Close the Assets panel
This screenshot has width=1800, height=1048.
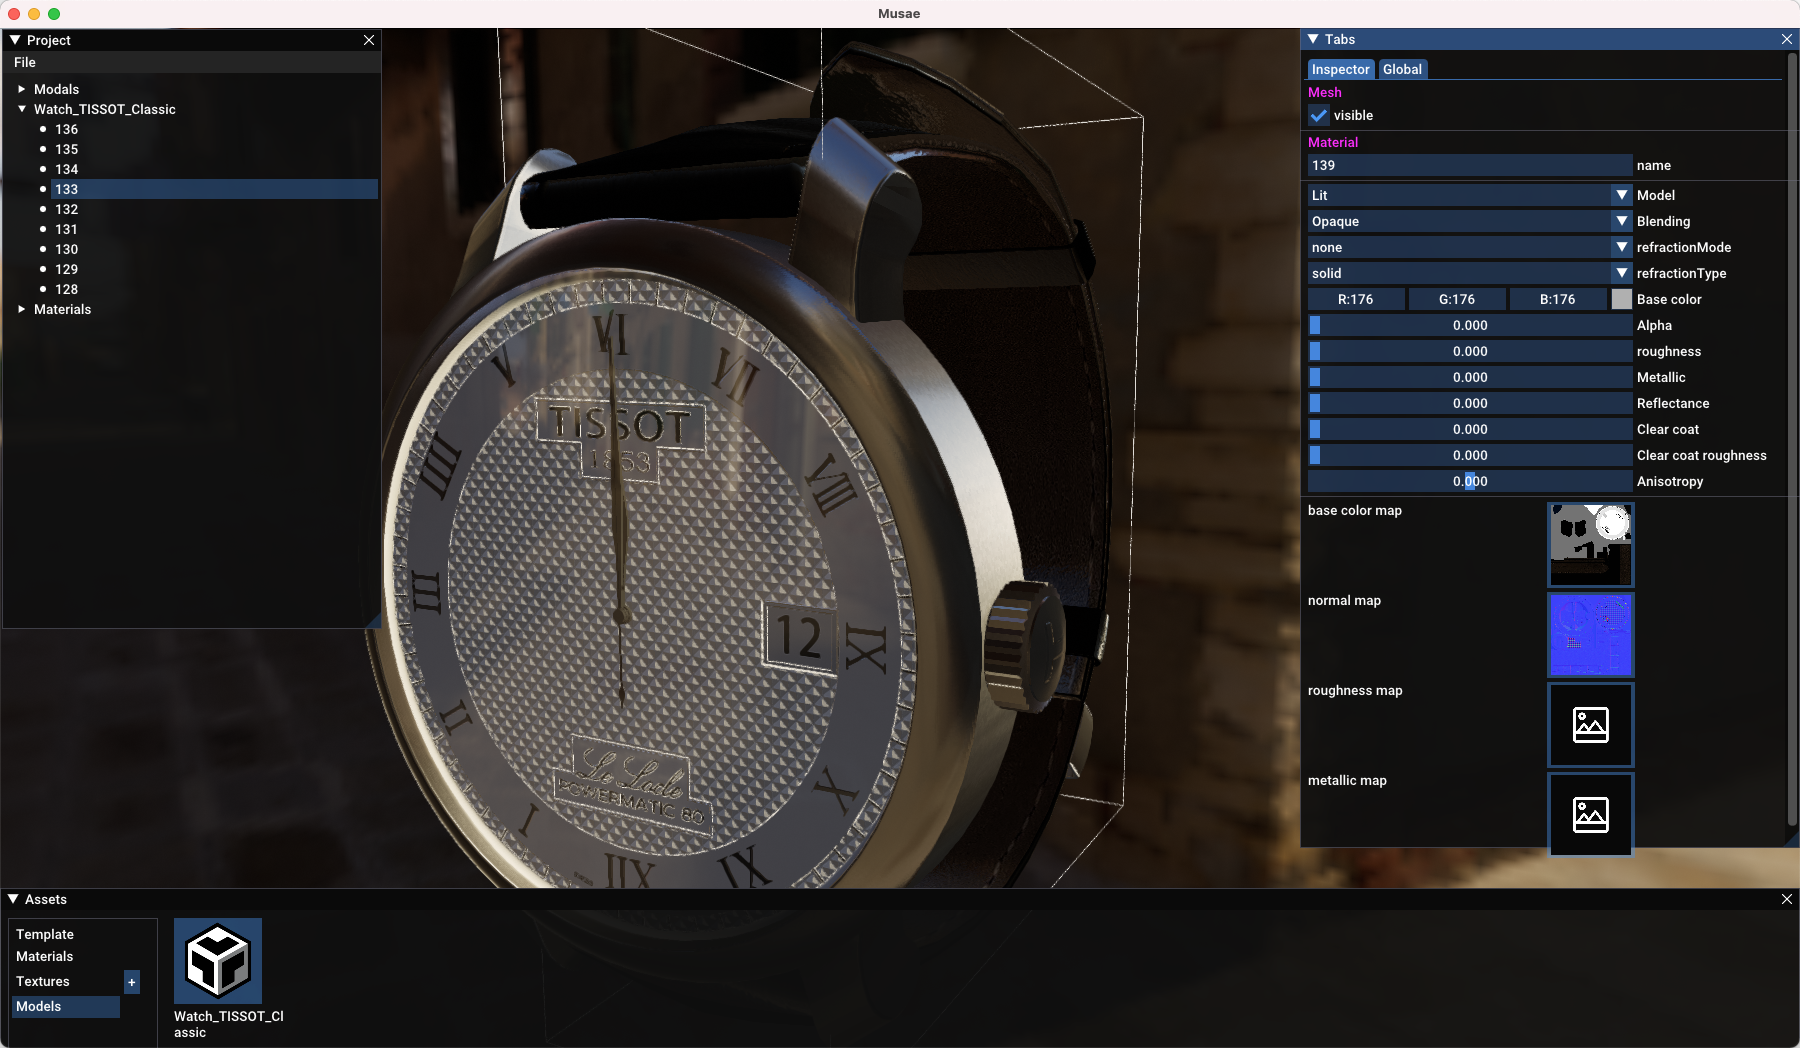click(1787, 899)
